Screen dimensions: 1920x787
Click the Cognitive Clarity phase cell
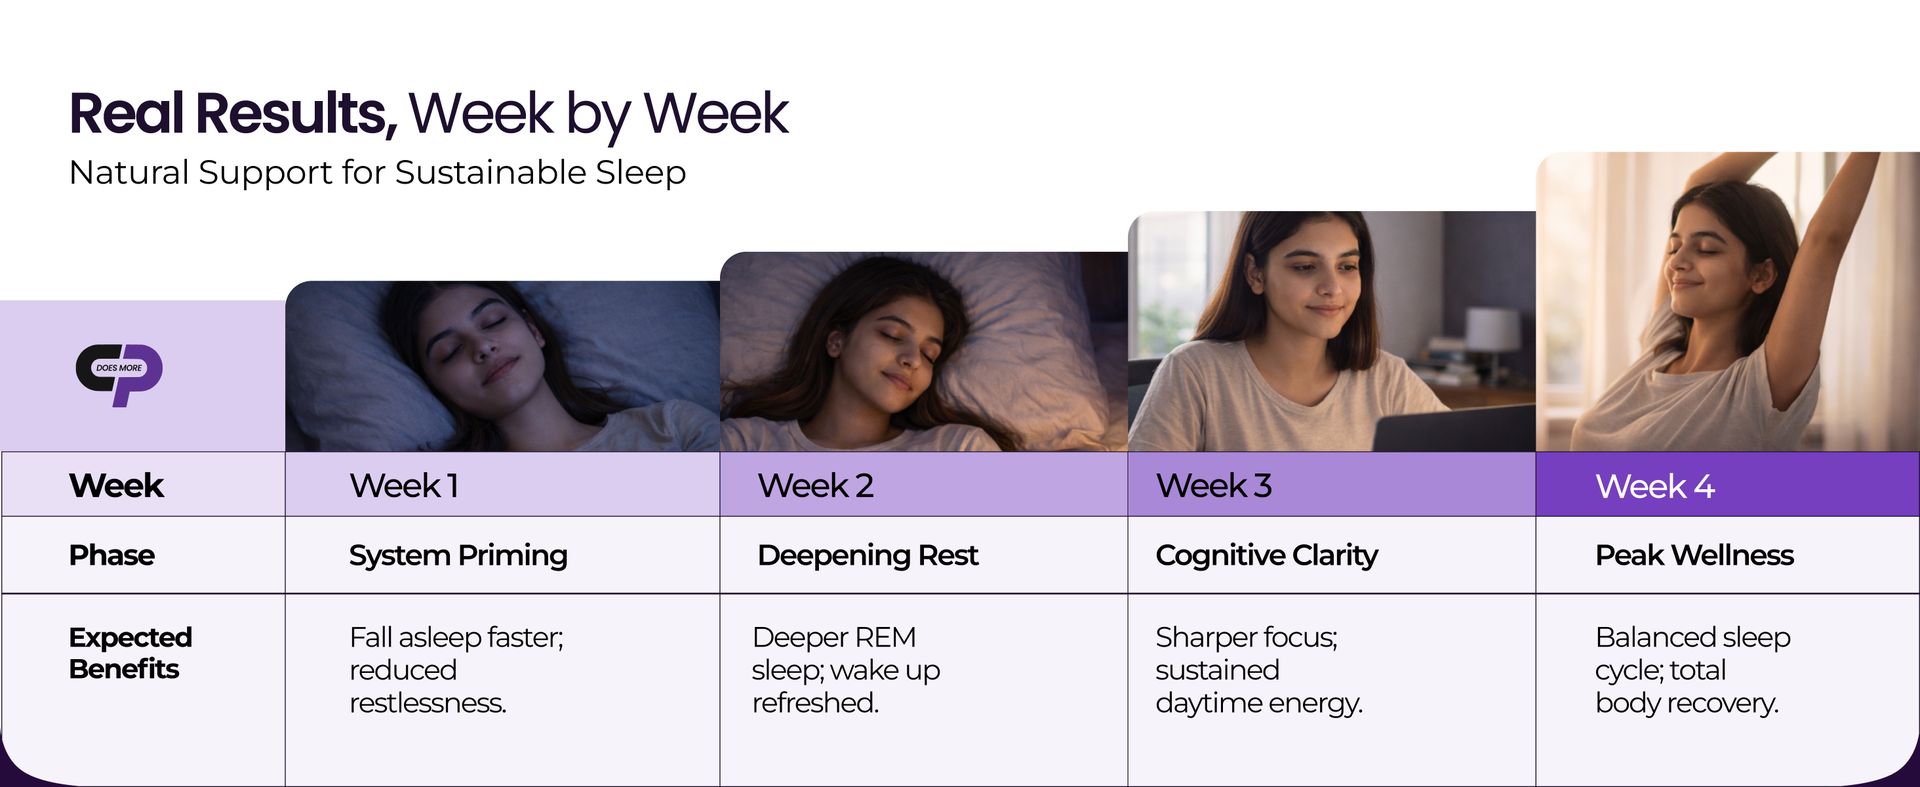tap(1332, 555)
